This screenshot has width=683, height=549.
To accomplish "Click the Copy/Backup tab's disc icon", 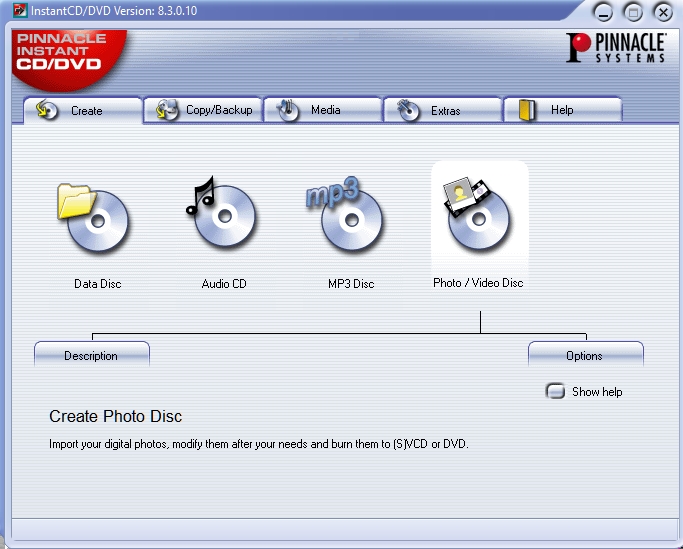I will click(x=167, y=110).
